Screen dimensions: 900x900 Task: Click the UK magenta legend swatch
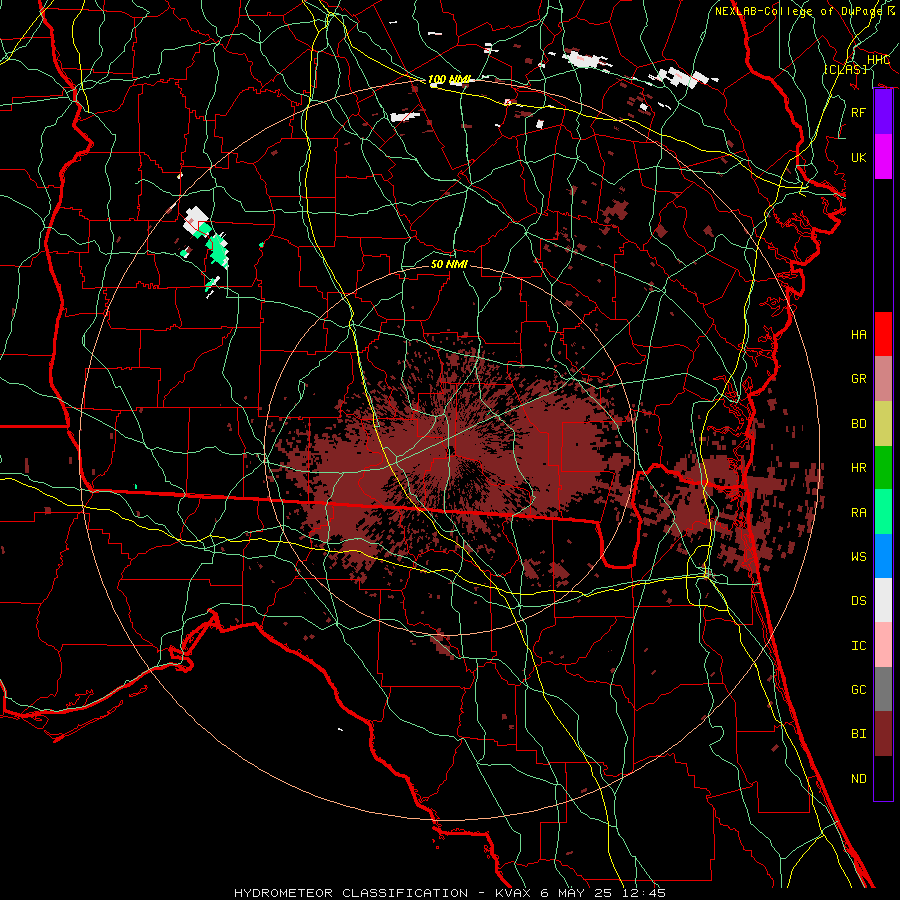click(x=883, y=157)
